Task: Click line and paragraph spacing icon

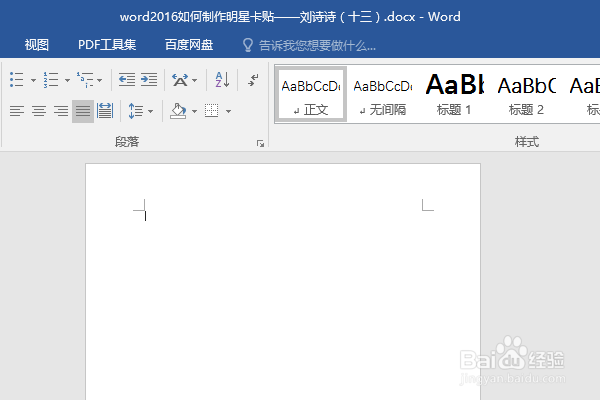Action: [135, 111]
